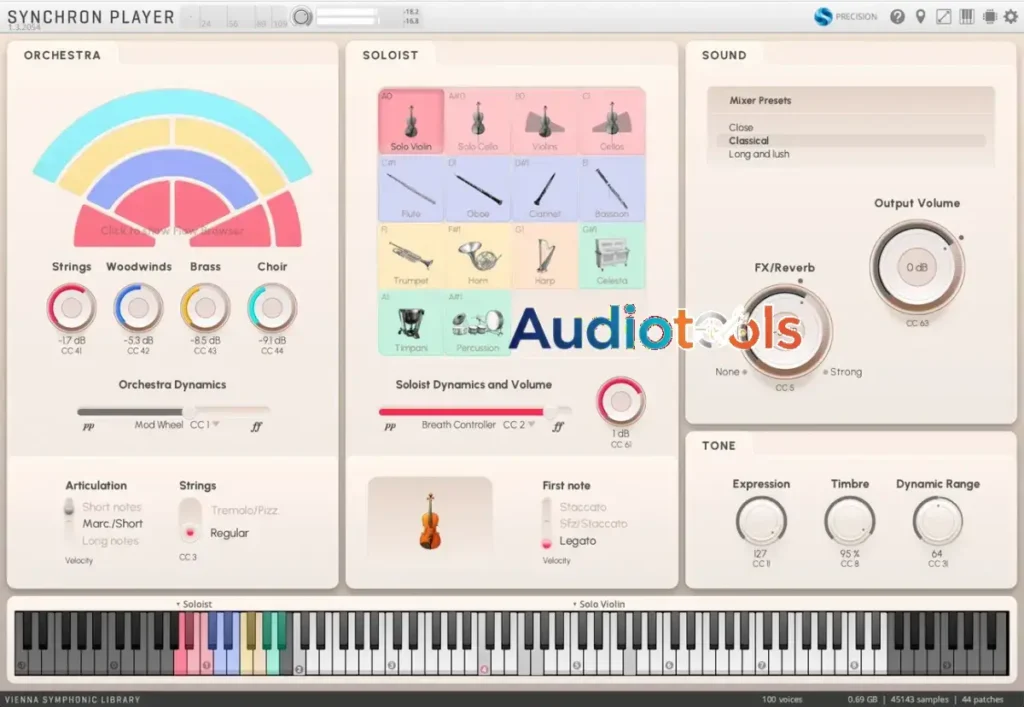Switch to the Tone panel tab

click(x=718, y=446)
